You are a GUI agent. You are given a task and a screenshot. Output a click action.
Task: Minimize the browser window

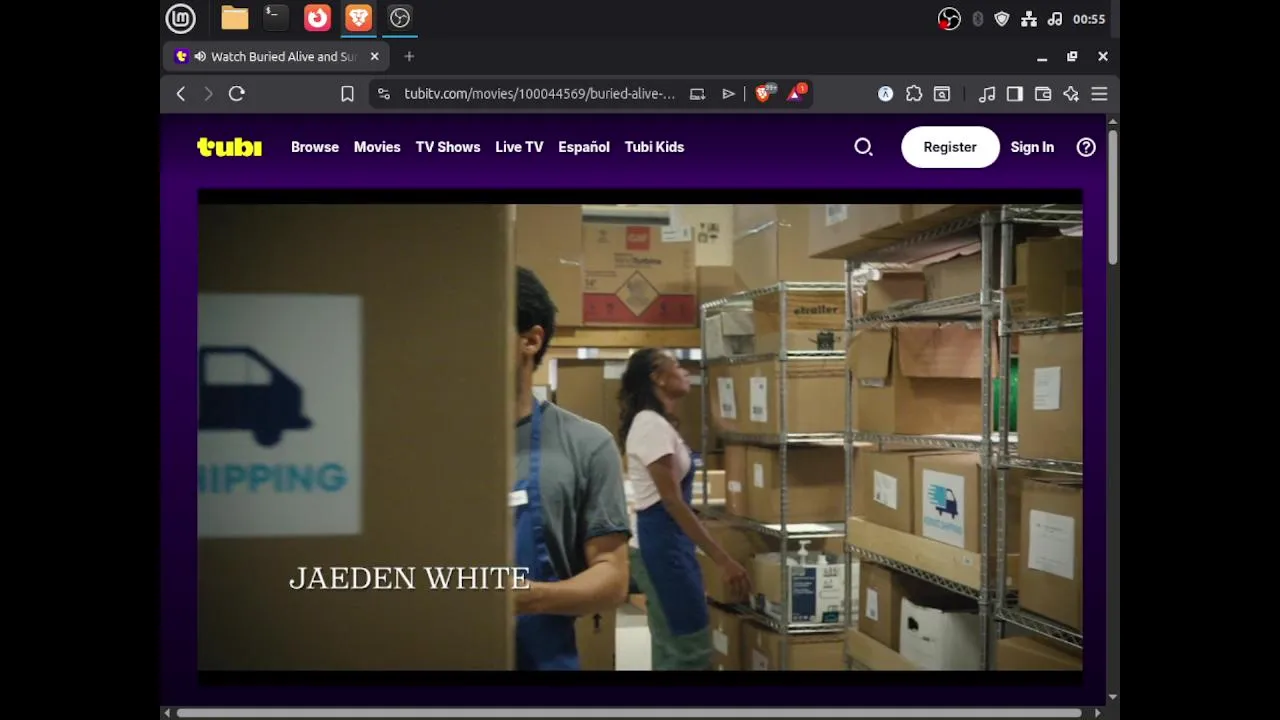pos(1042,57)
